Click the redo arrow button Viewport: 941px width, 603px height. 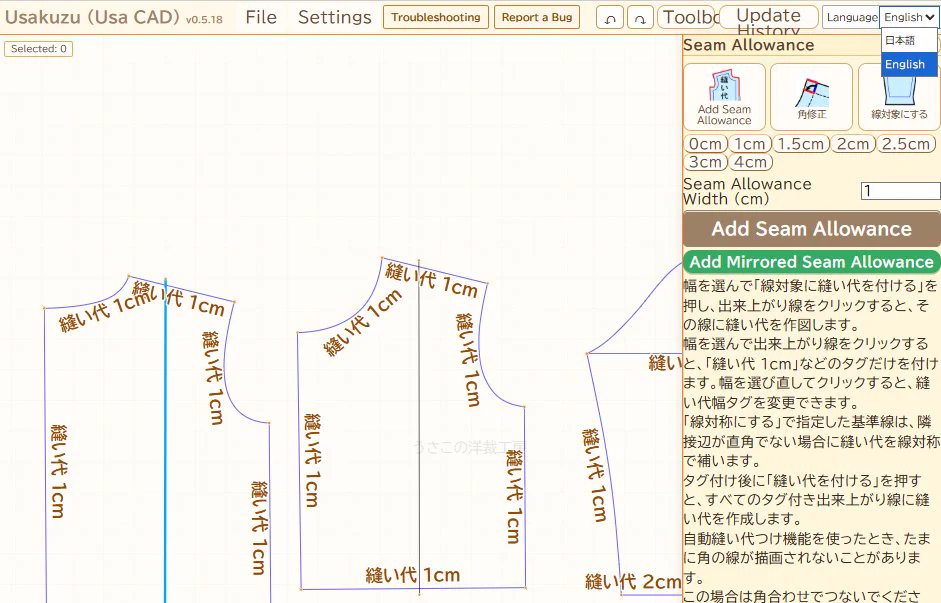pyautogui.click(x=640, y=18)
